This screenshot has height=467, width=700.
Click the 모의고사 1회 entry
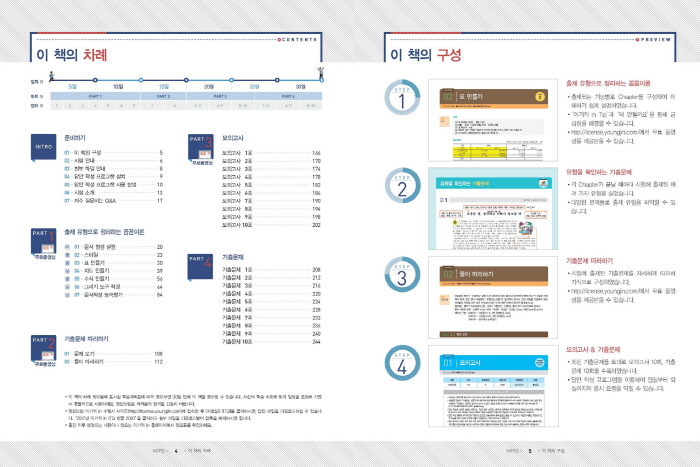[x=271, y=153]
